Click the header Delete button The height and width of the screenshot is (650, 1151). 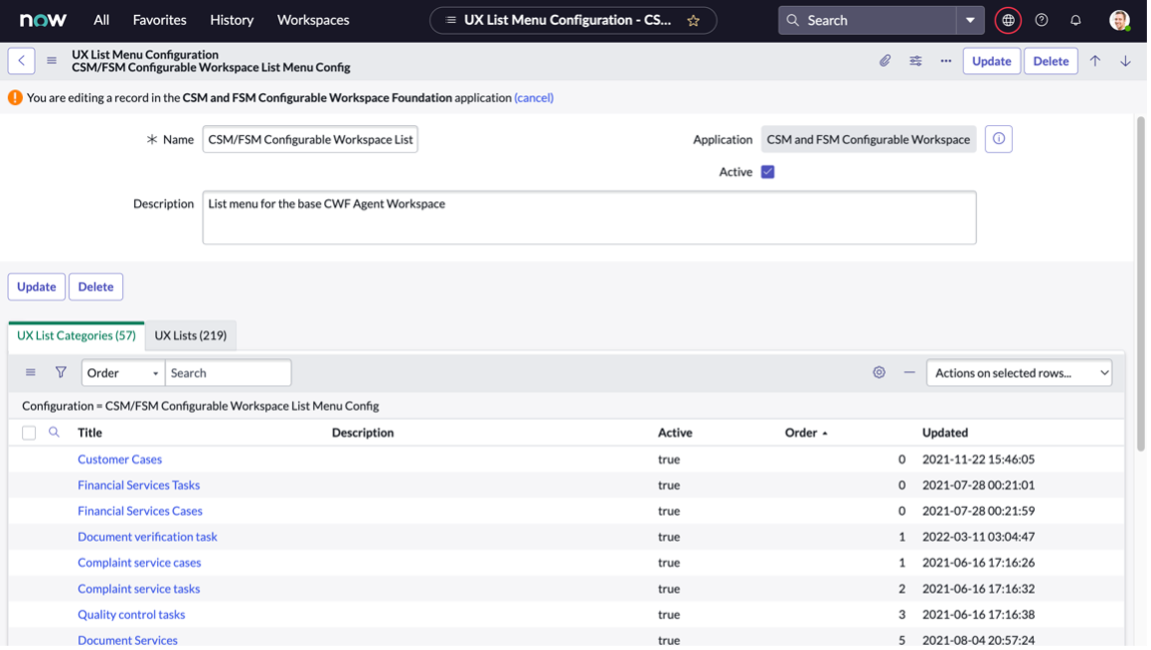(1050, 61)
